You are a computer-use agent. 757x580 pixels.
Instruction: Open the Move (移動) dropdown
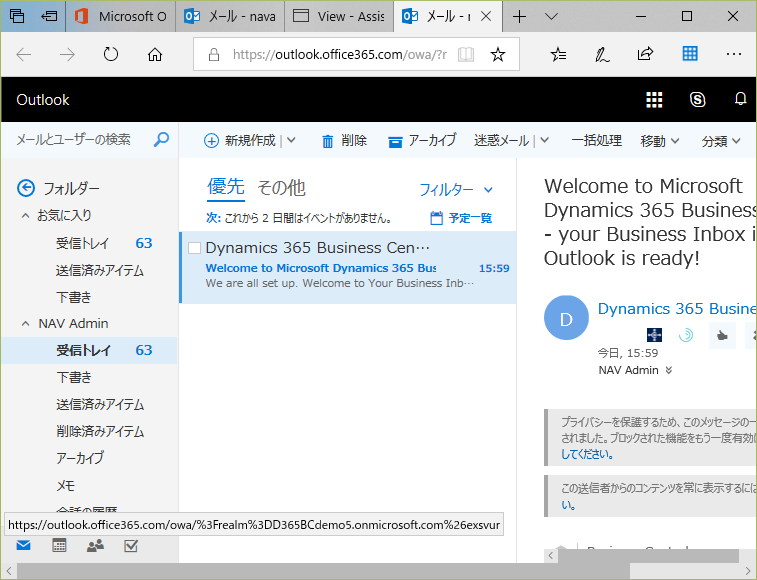[x=660, y=141]
